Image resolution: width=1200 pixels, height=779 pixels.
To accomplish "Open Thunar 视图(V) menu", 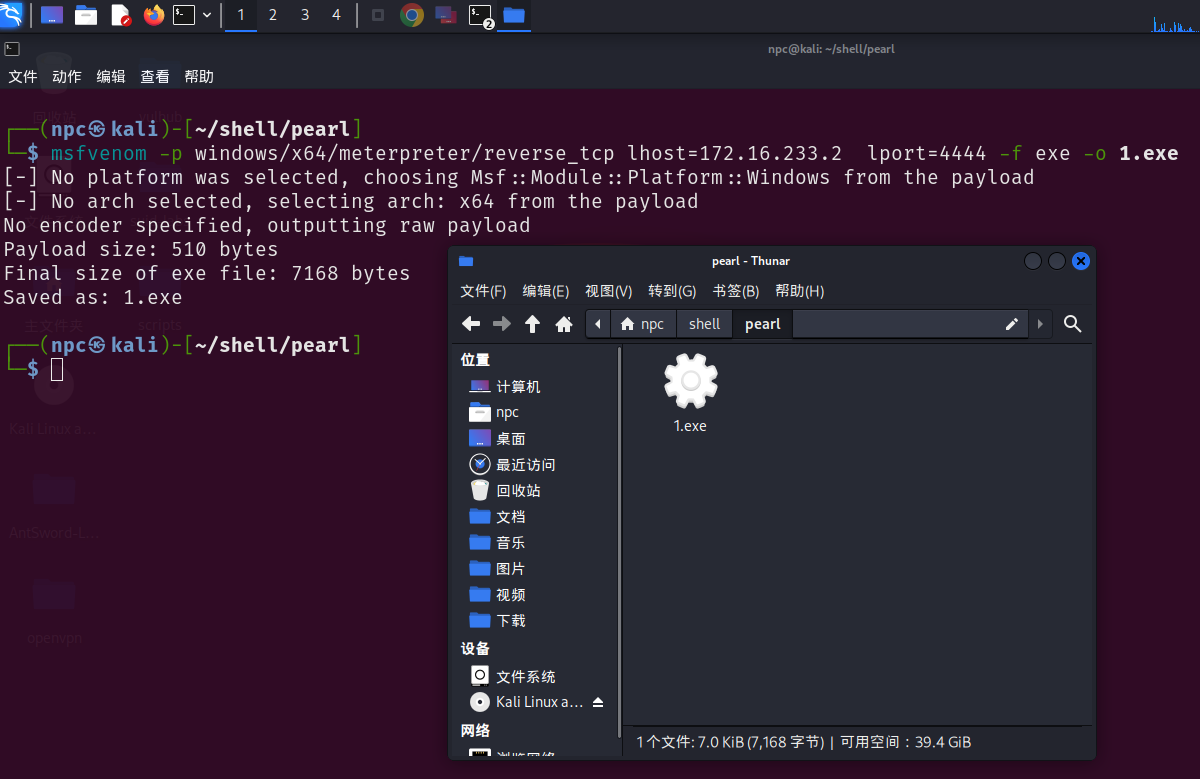I will pyautogui.click(x=609, y=291).
